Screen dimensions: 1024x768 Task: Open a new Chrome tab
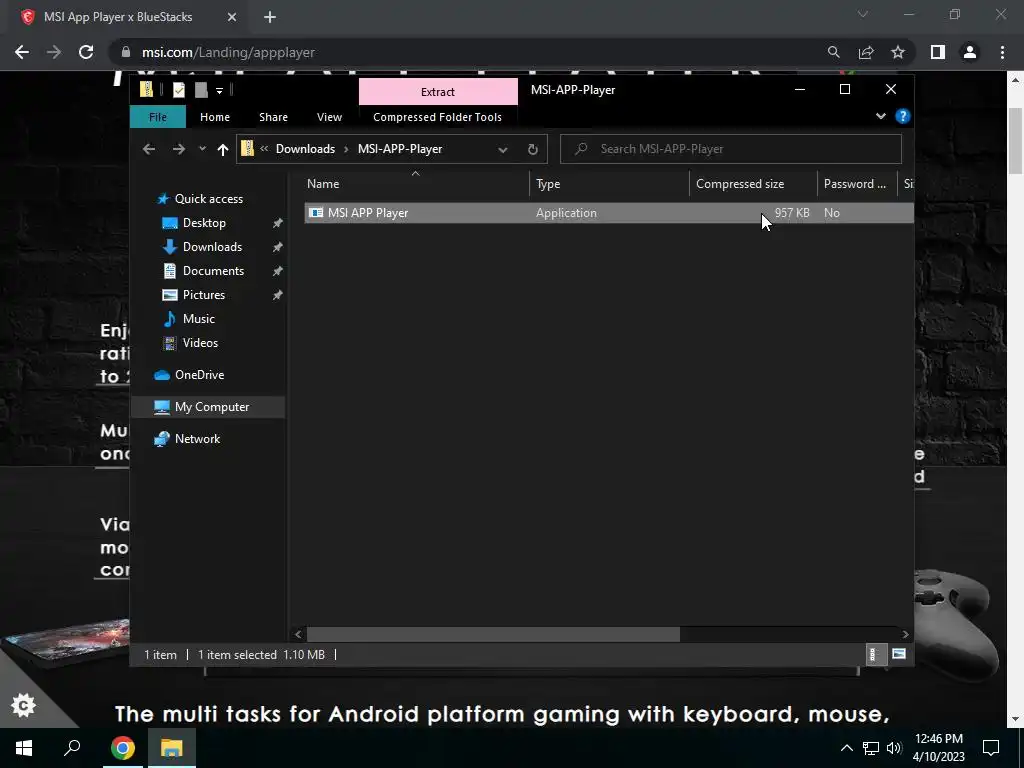pyautogui.click(x=270, y=17)
